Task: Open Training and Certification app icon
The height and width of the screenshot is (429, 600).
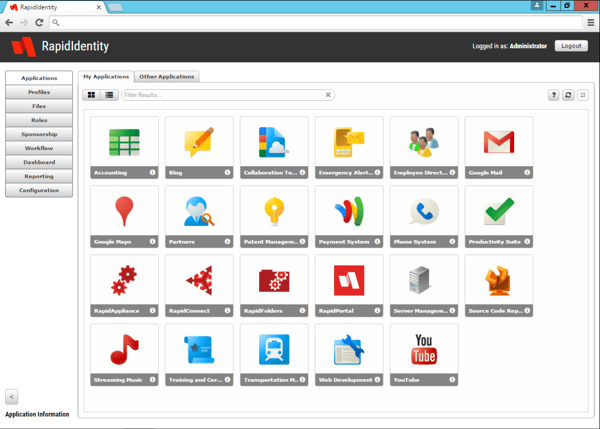Action: point(199,349)
